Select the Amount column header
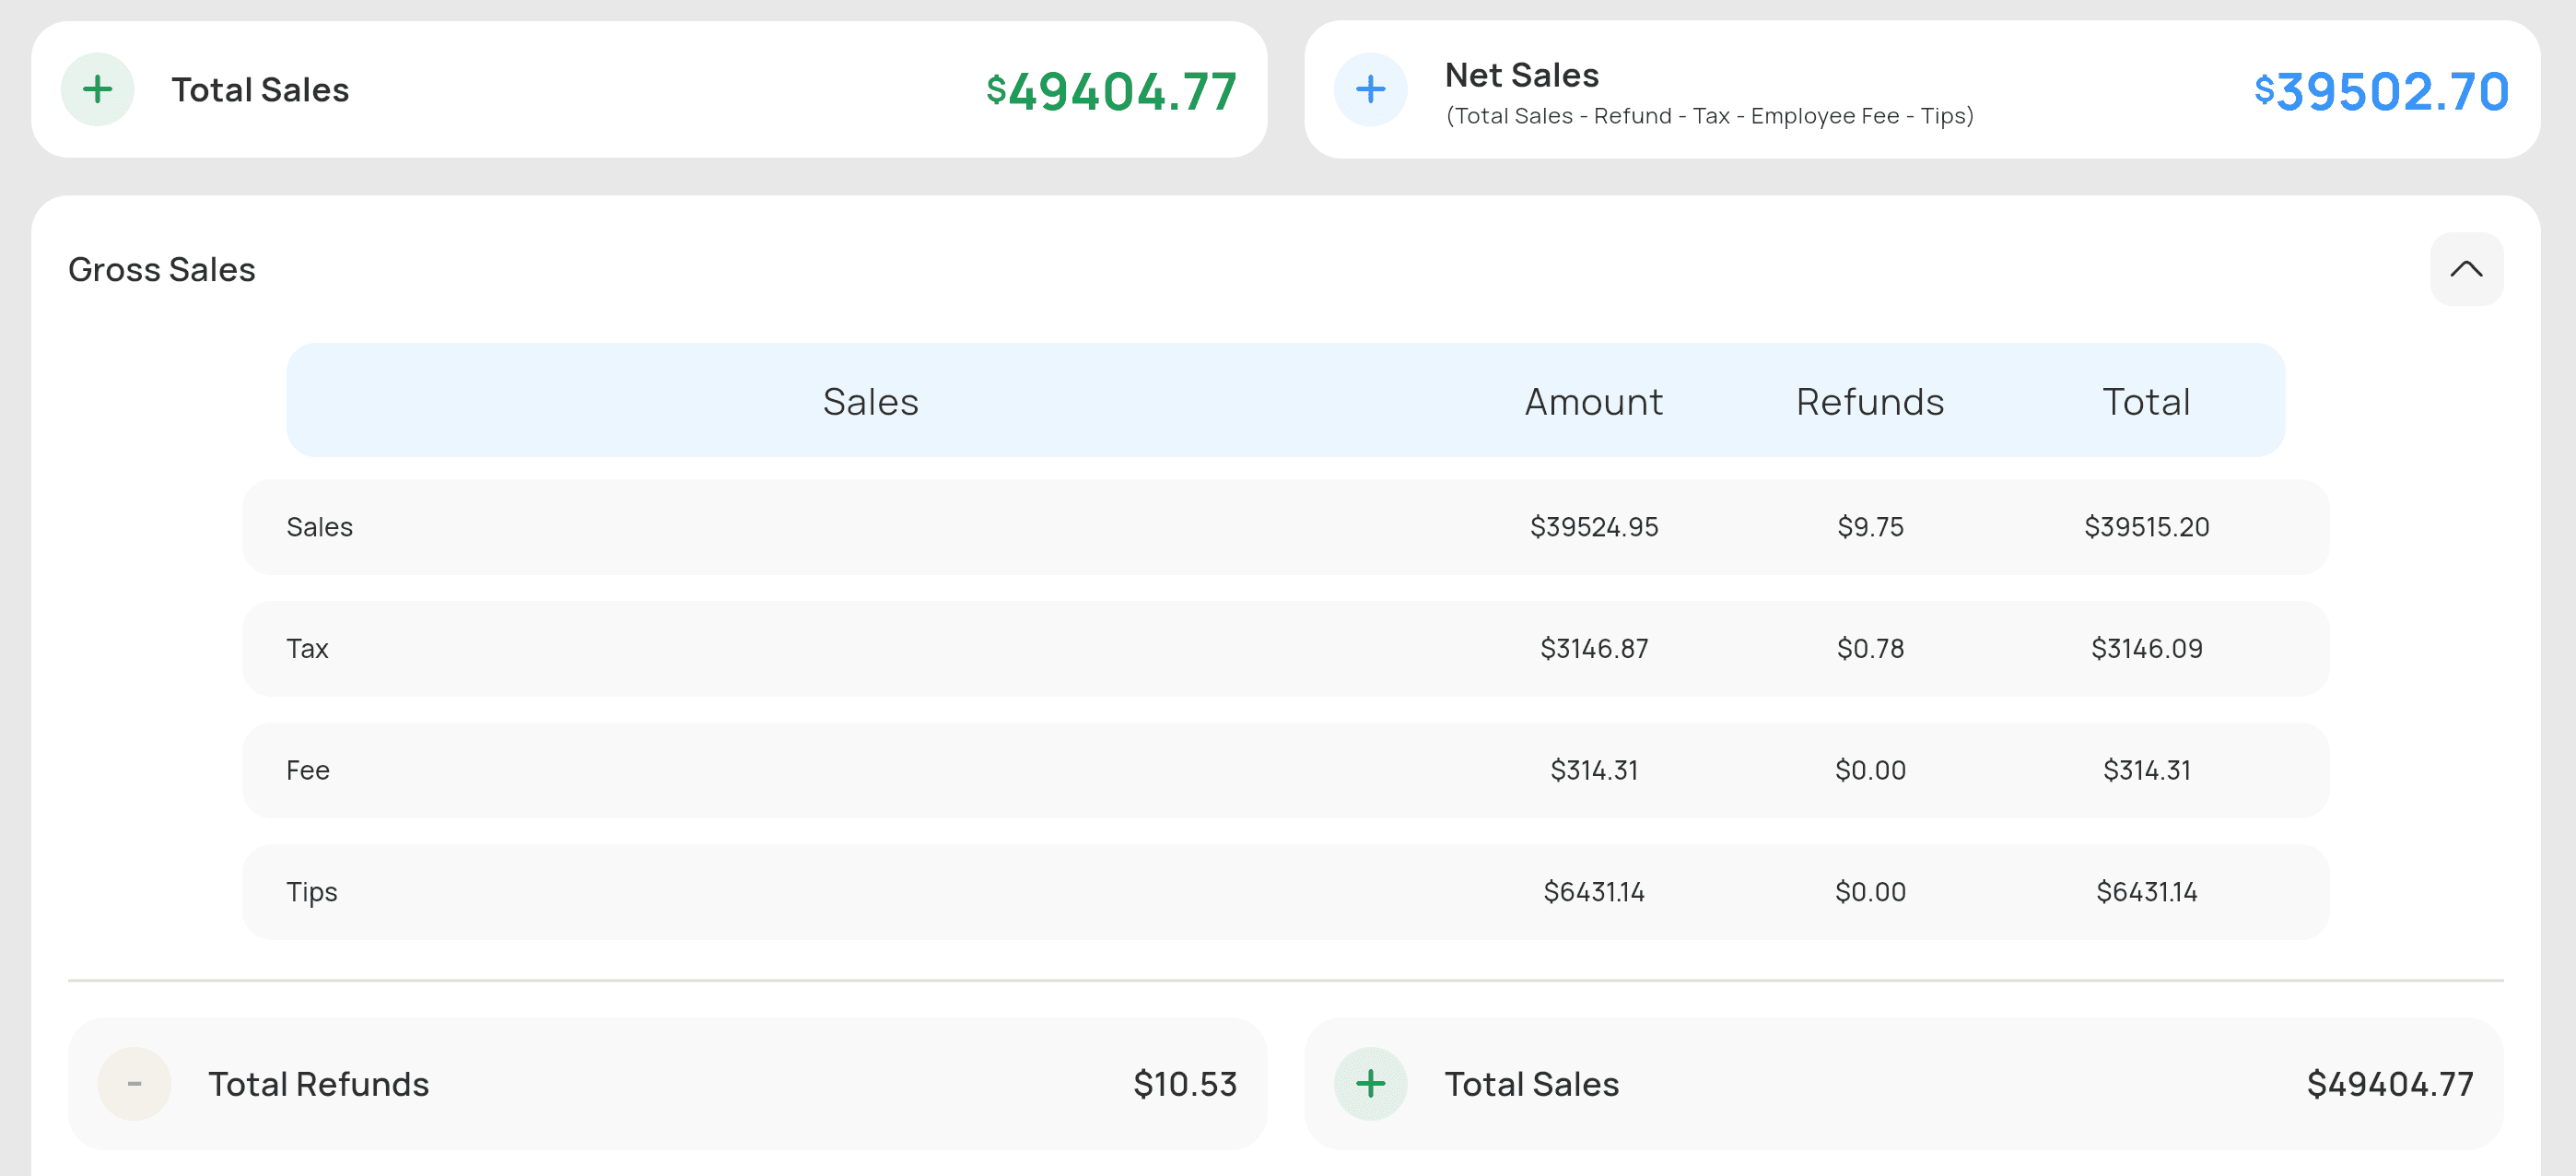This screenshot has width=2576, height=1176. pyautogui.click(x=1592, y=401)
